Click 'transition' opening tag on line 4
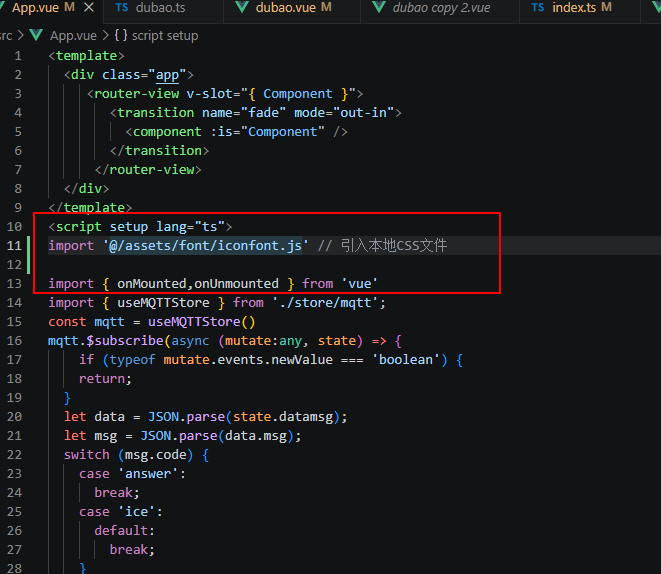 (156, 113)
